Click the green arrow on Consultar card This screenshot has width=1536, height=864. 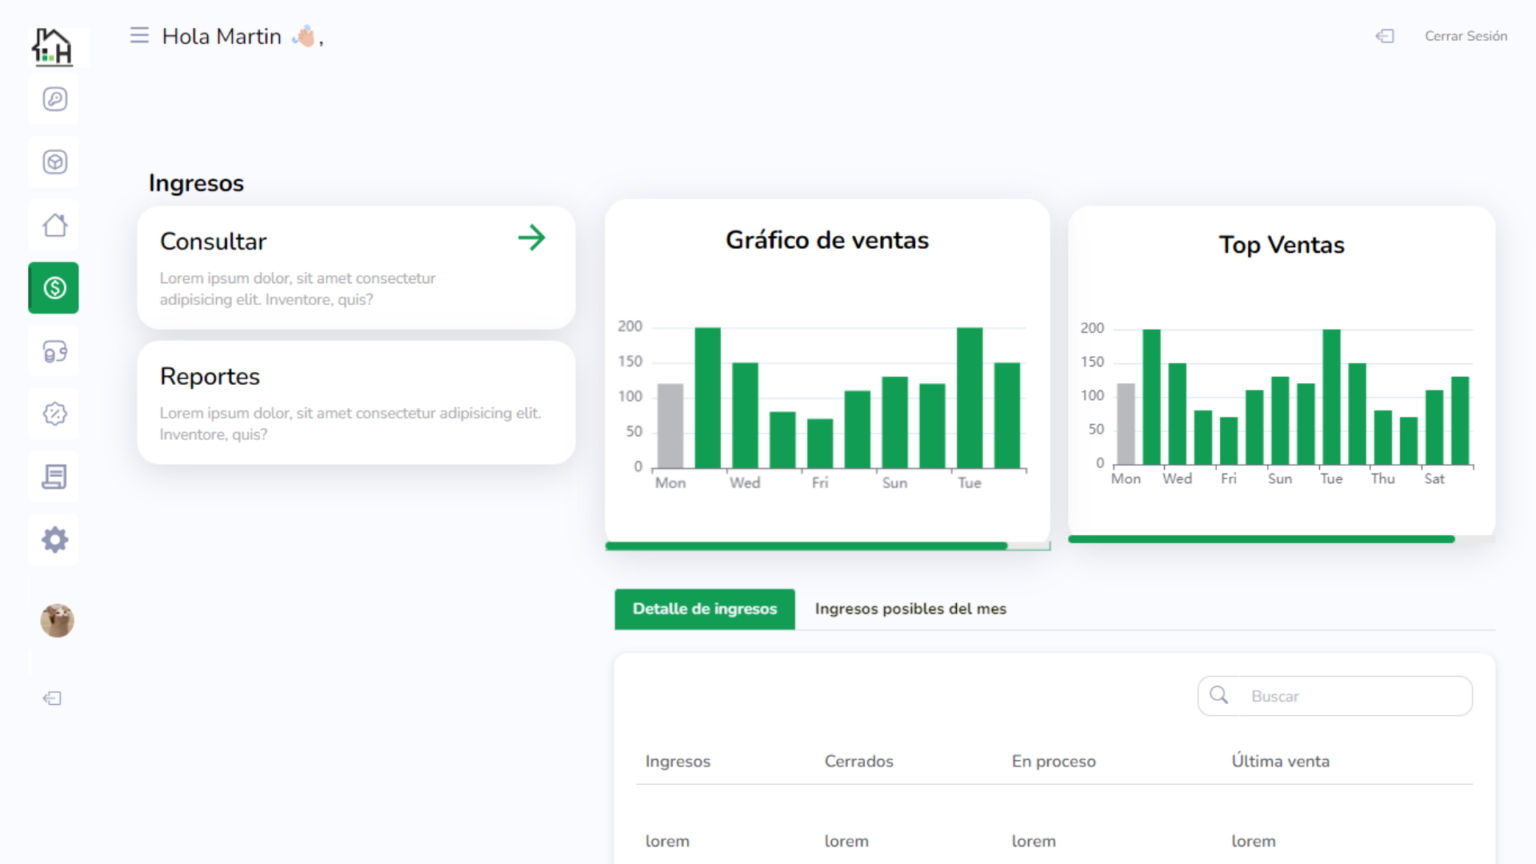[531, 238]
